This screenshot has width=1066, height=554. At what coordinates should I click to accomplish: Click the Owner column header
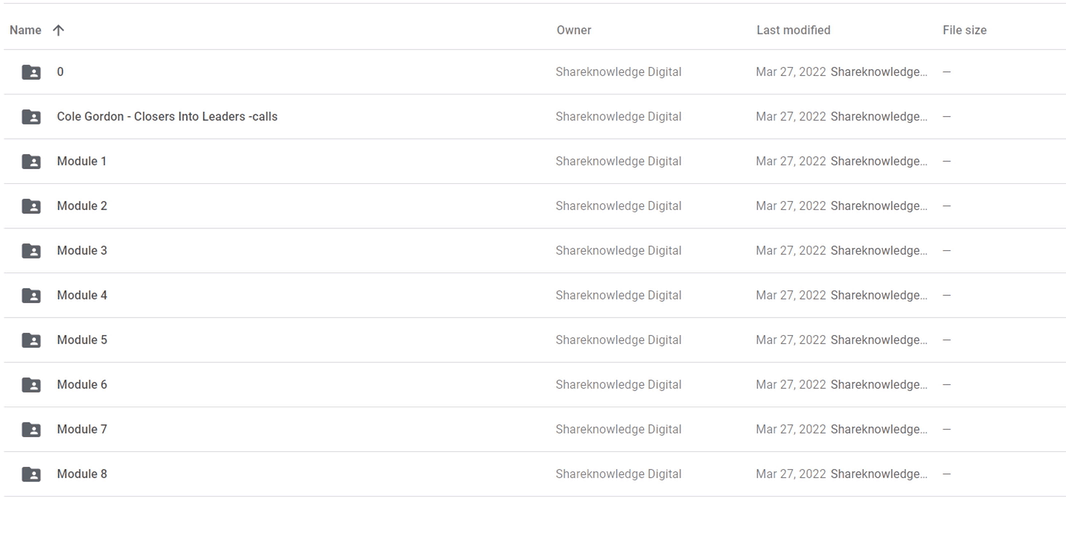(574, 30)
